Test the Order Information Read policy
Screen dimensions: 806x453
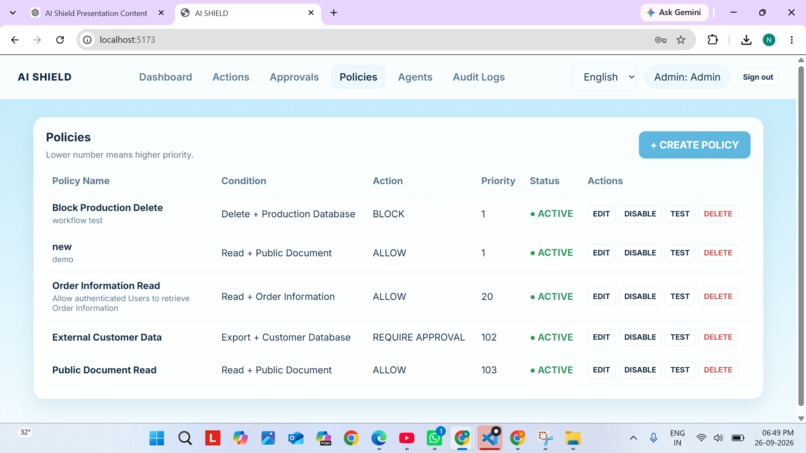(680, 297)
